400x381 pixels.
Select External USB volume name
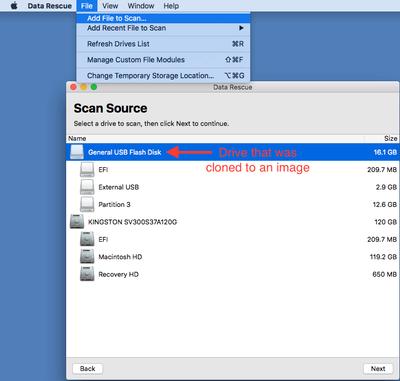click(x=119, y=187)
